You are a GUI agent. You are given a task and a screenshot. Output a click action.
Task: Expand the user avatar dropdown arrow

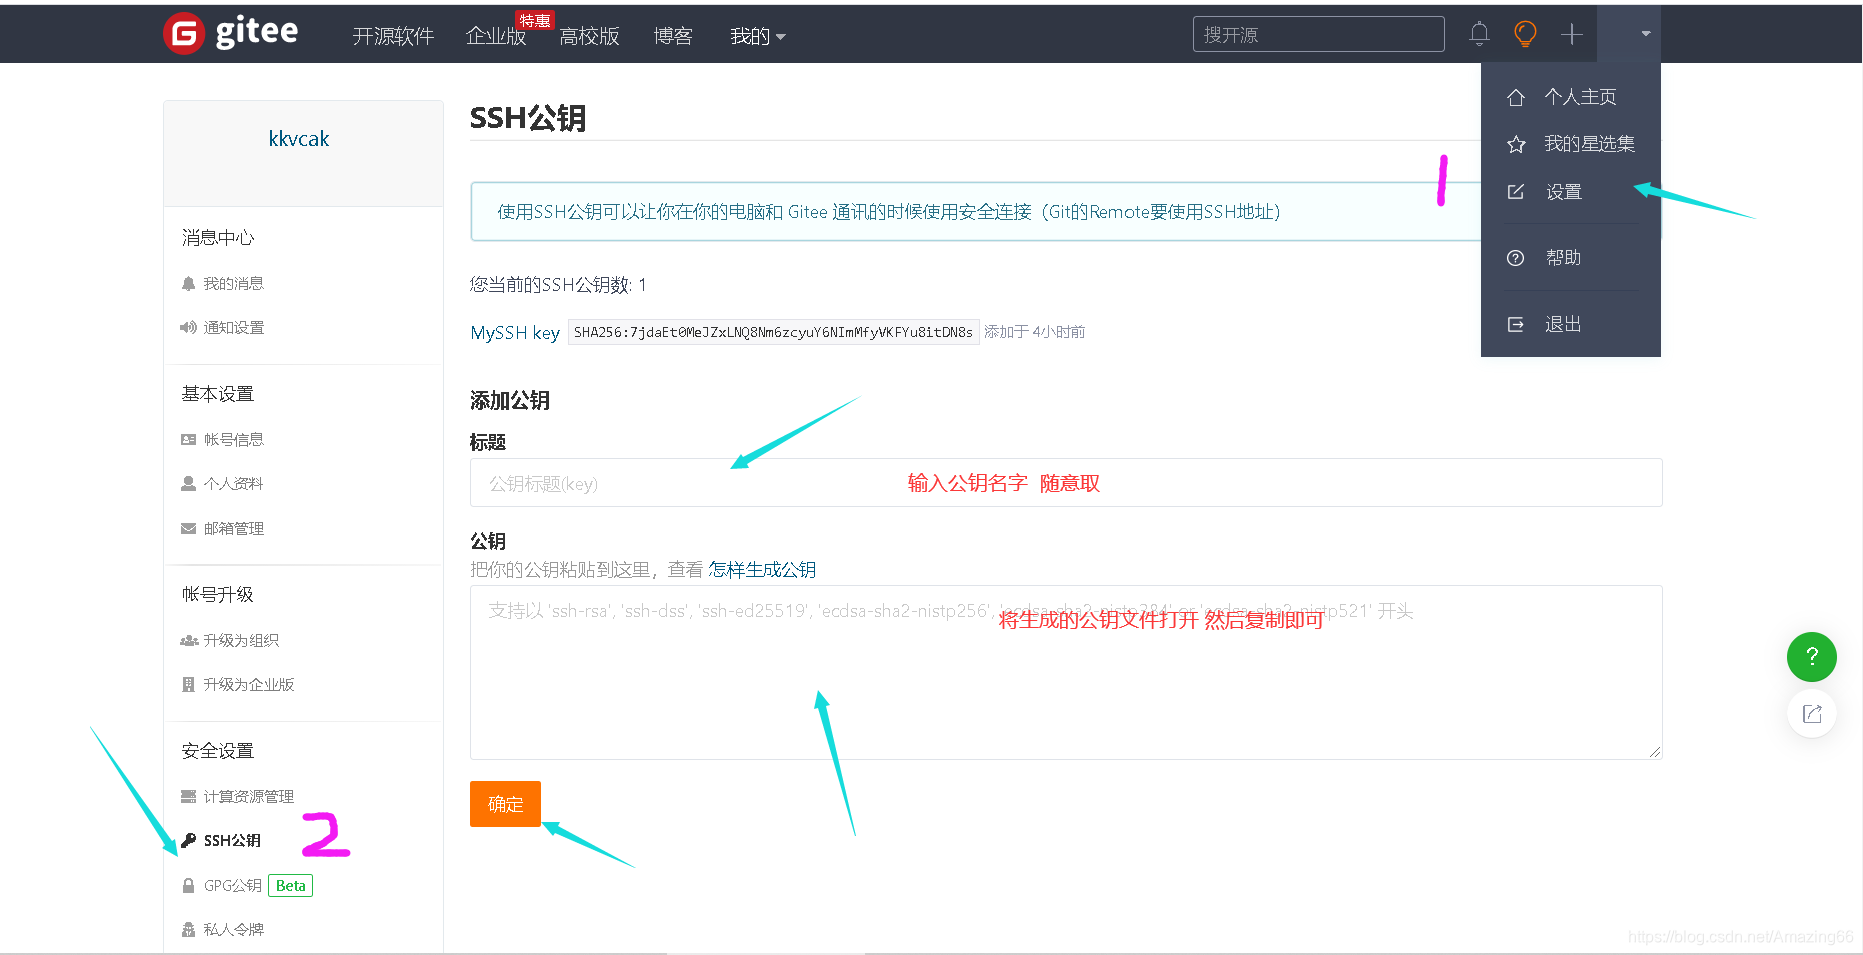1646,34
